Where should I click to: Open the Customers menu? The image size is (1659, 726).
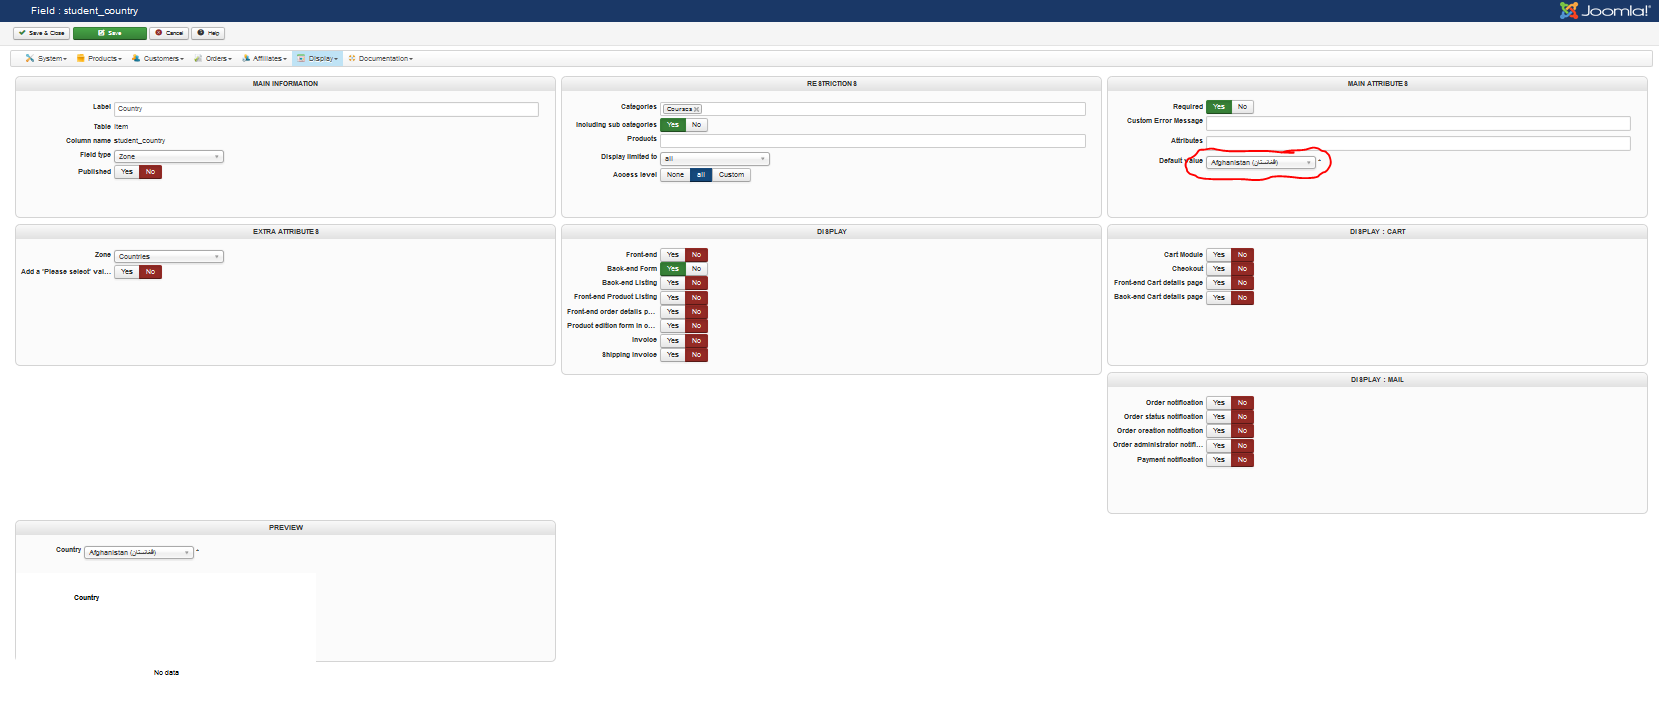(158, 59)
